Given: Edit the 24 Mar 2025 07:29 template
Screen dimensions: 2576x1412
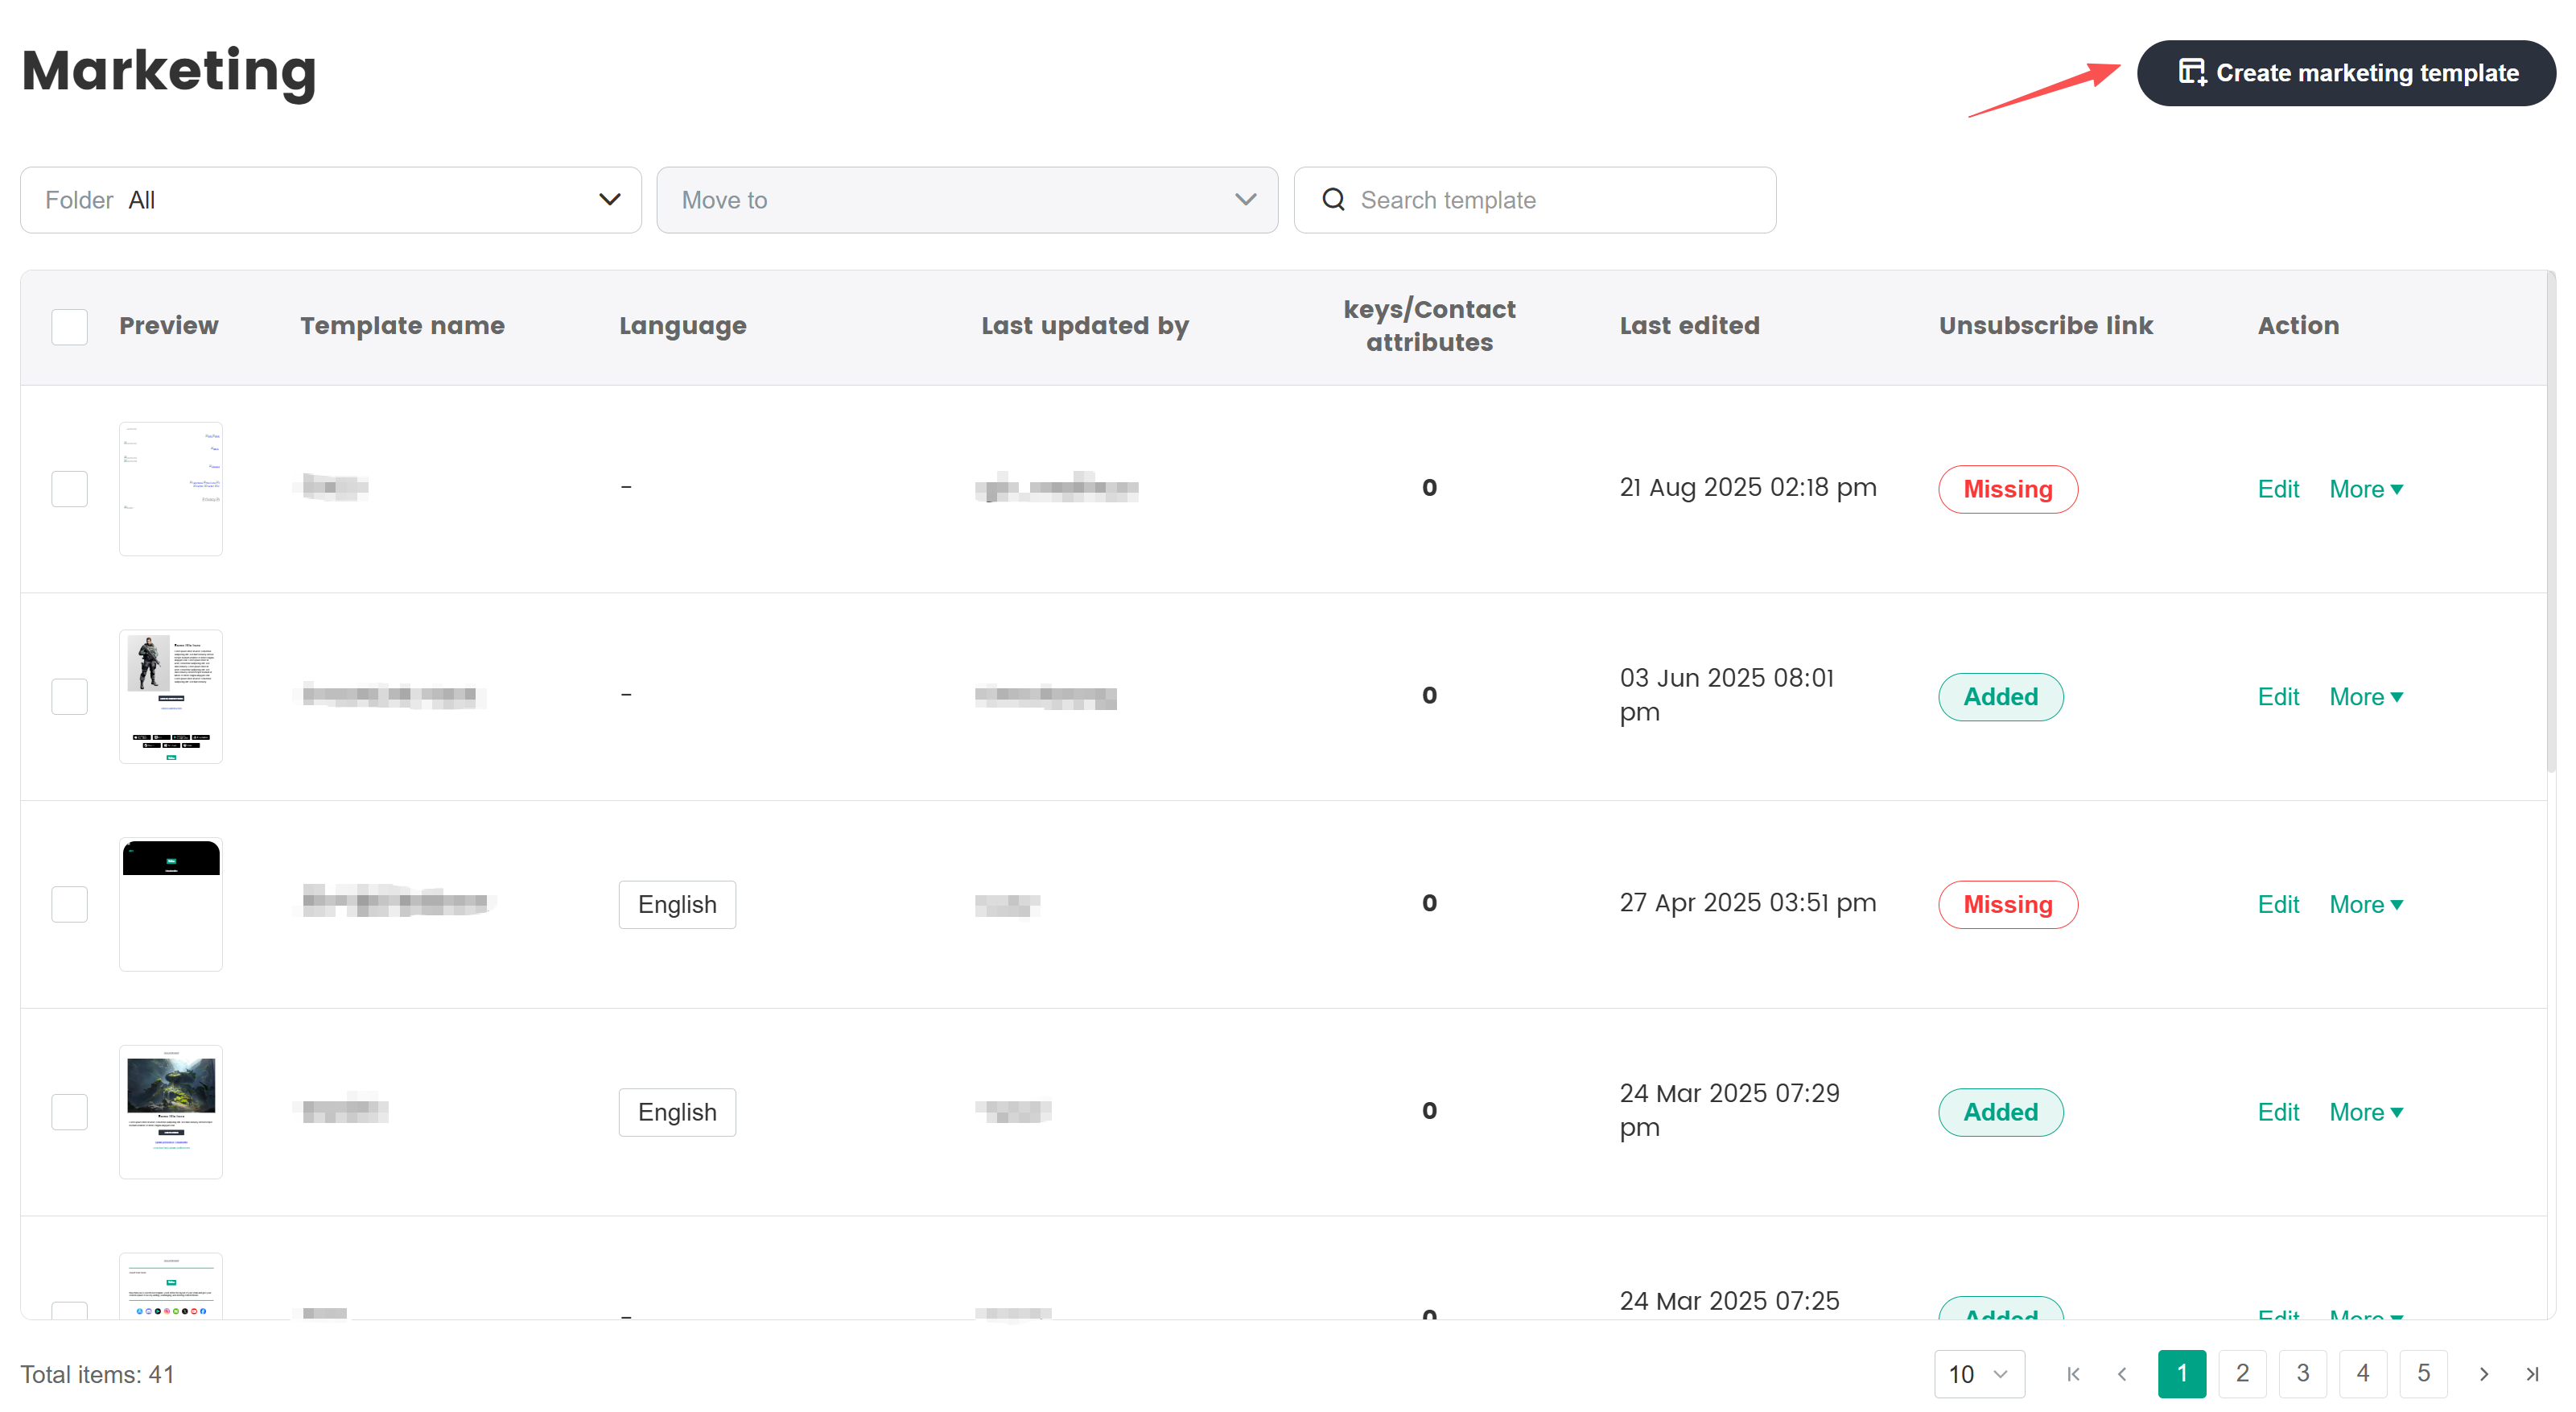Looking at the screenshot, I should pyautogui.click(x=2277, y=1112).
